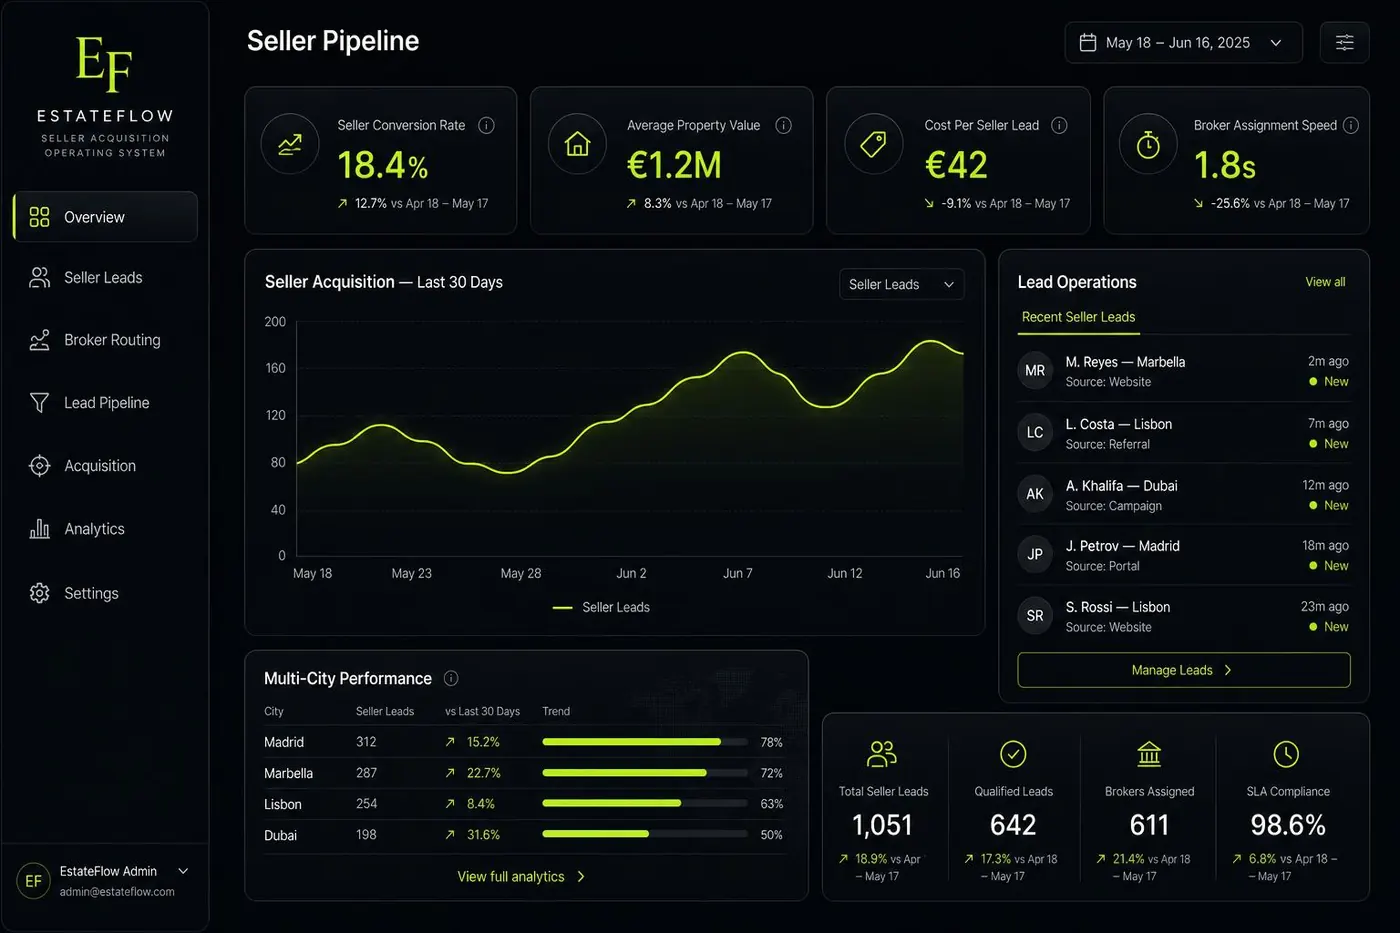Screen dimensions: 1400x933
Task: Click the Analytics bar chart icon
Action: pos(39,529)
